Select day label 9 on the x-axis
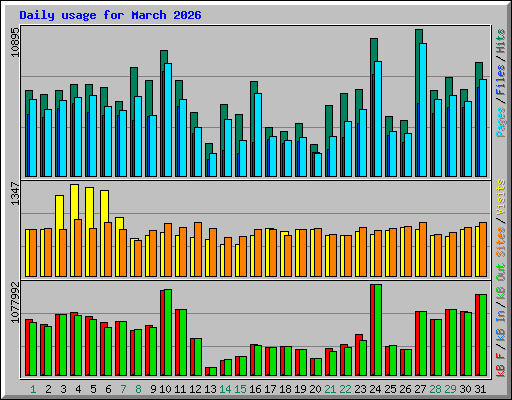Screen dimensions: 512x400 coord(153,389)
